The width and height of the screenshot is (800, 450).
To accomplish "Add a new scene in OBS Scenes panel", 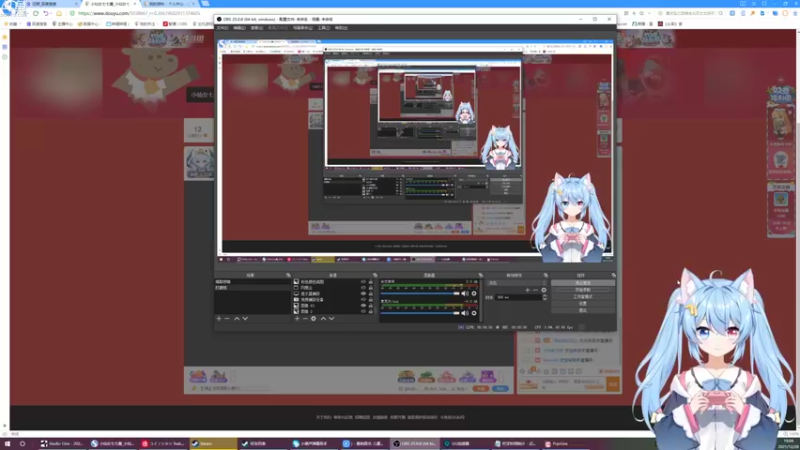I will click(x=219, y=318).
